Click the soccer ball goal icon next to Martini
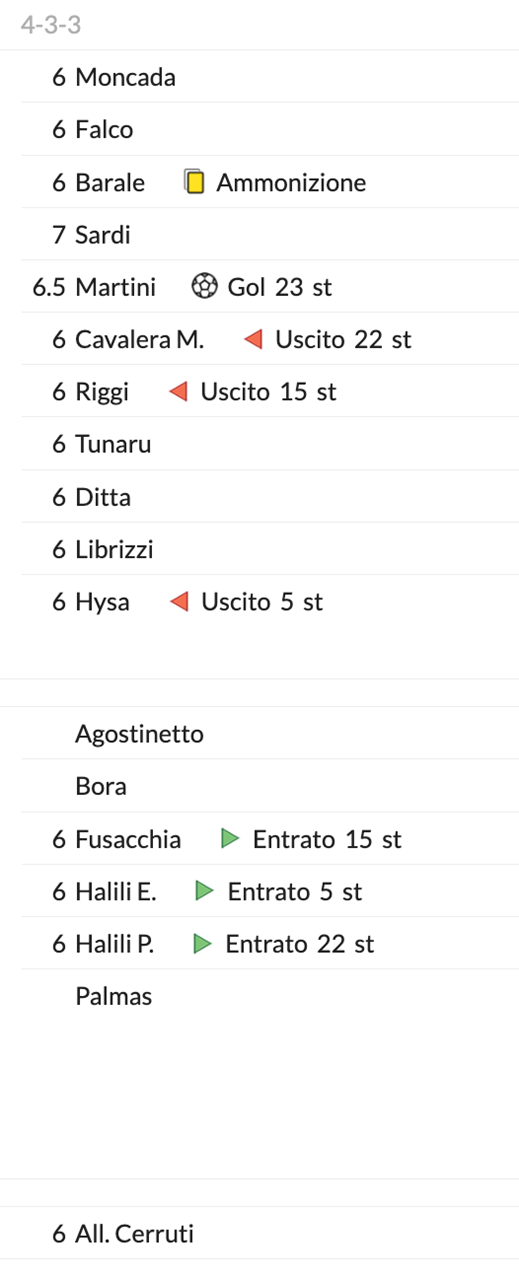This screenshot has width=519, height=1280. point(204,287)
